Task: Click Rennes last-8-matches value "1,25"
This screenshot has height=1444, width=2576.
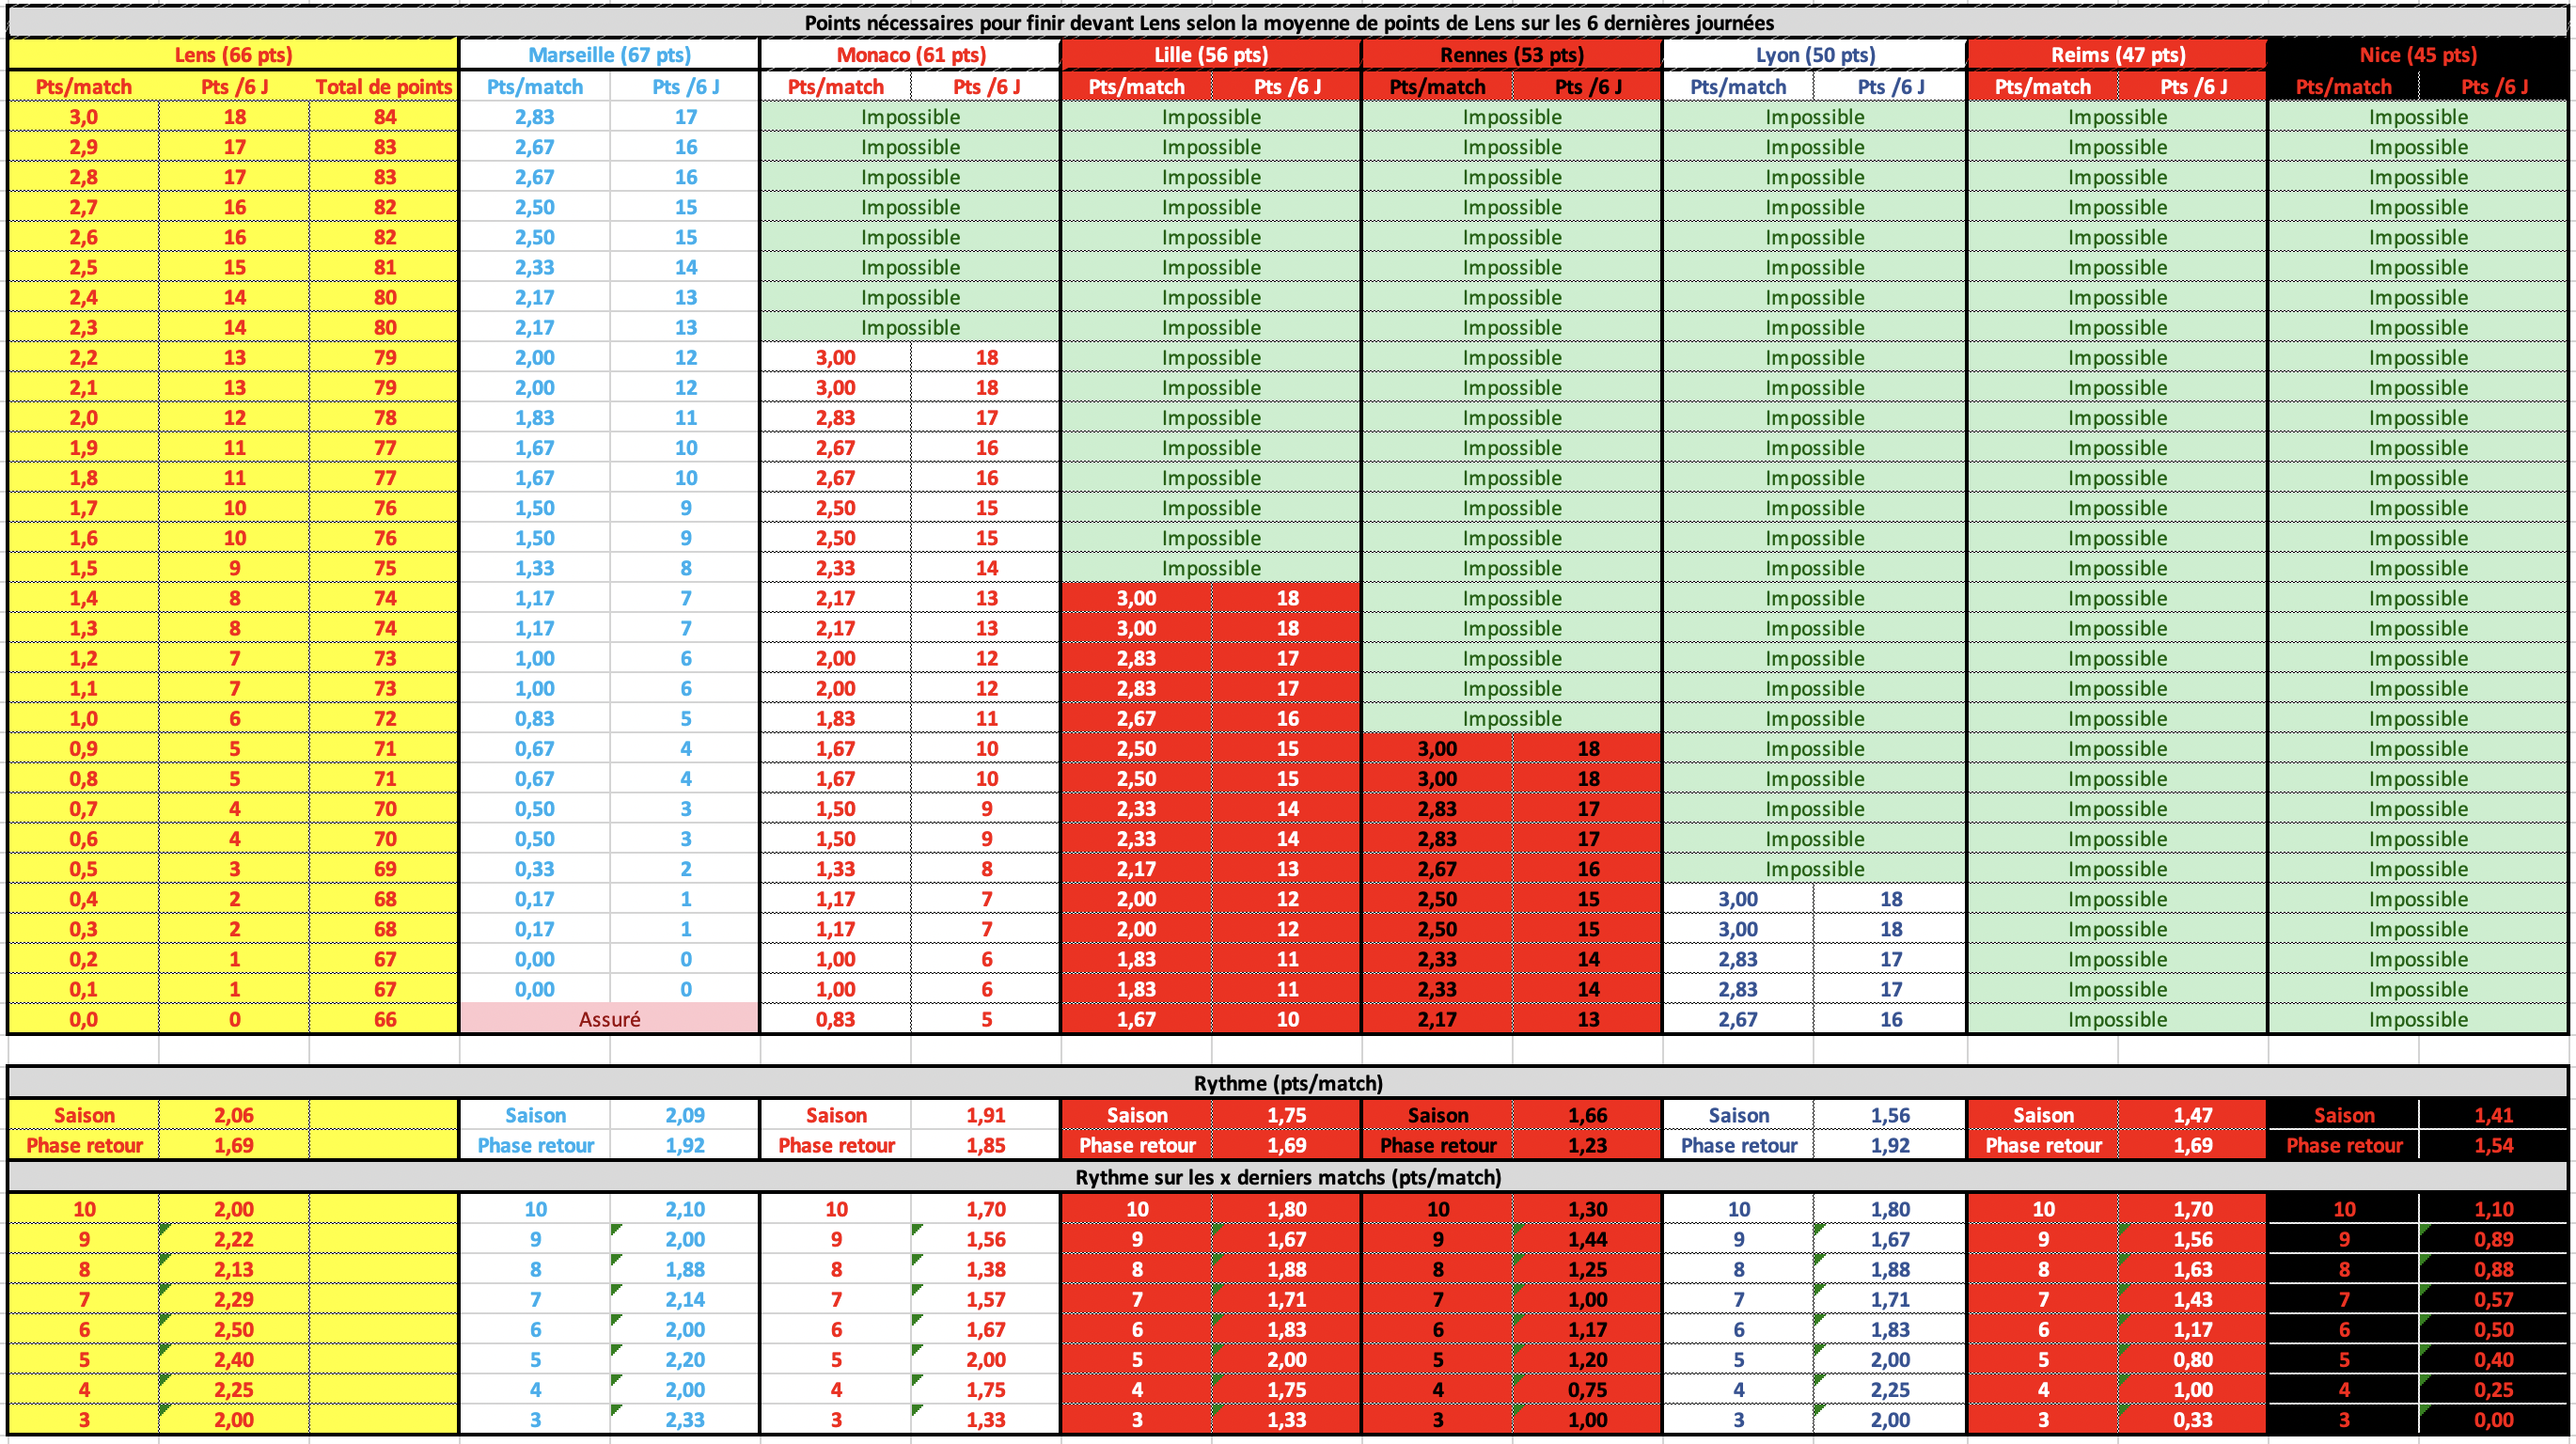Action: [1588, 1269]
